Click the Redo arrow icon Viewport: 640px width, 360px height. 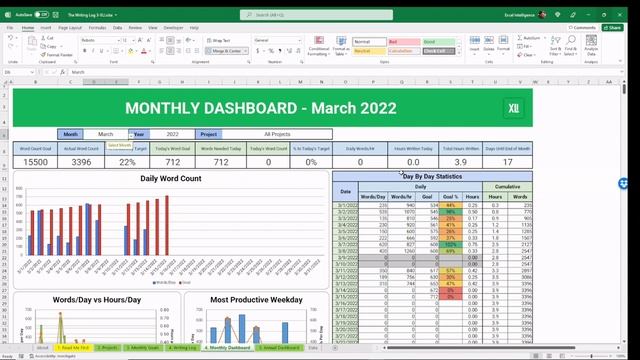[x=11, y=46]
